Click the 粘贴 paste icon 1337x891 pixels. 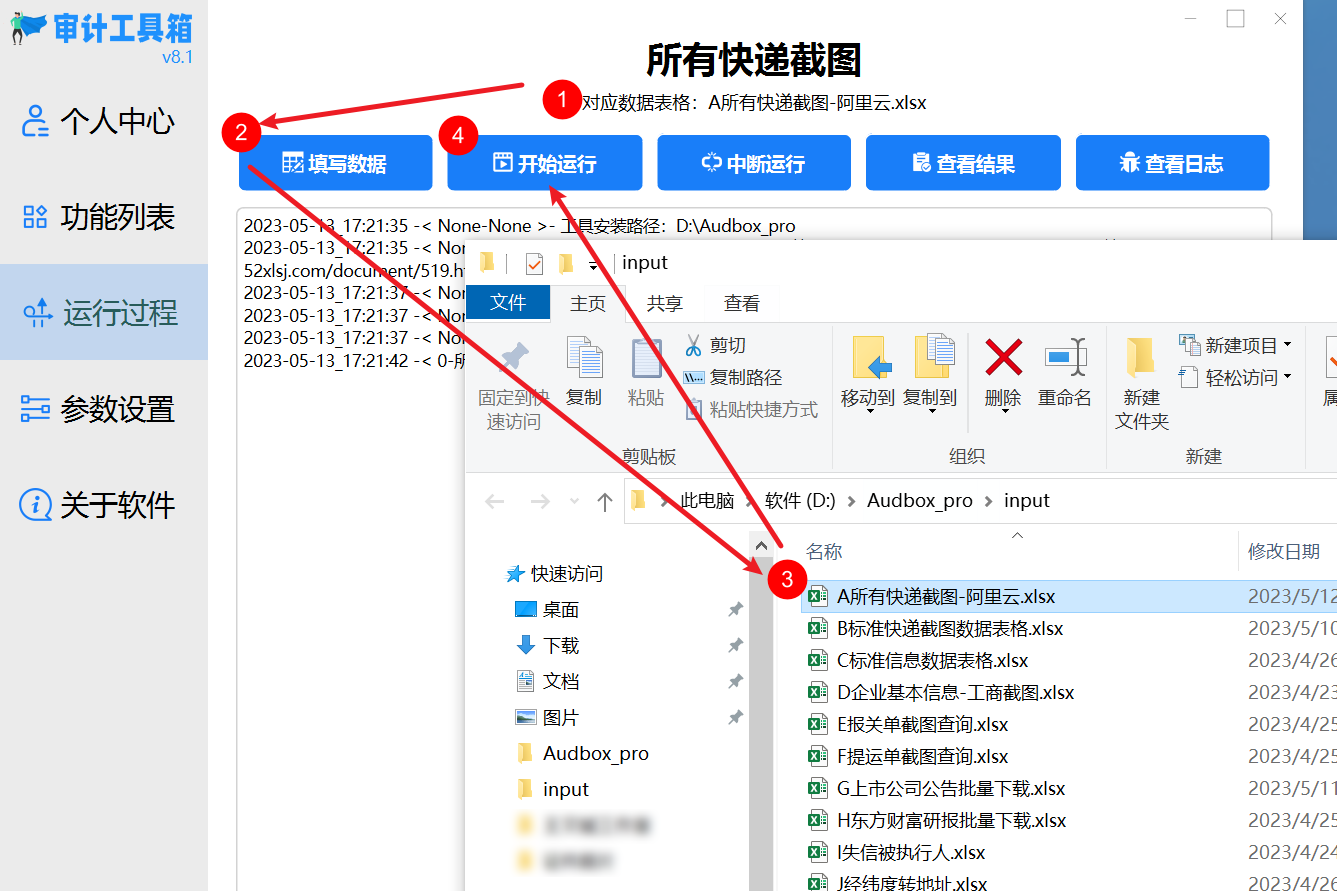[645, 360]
